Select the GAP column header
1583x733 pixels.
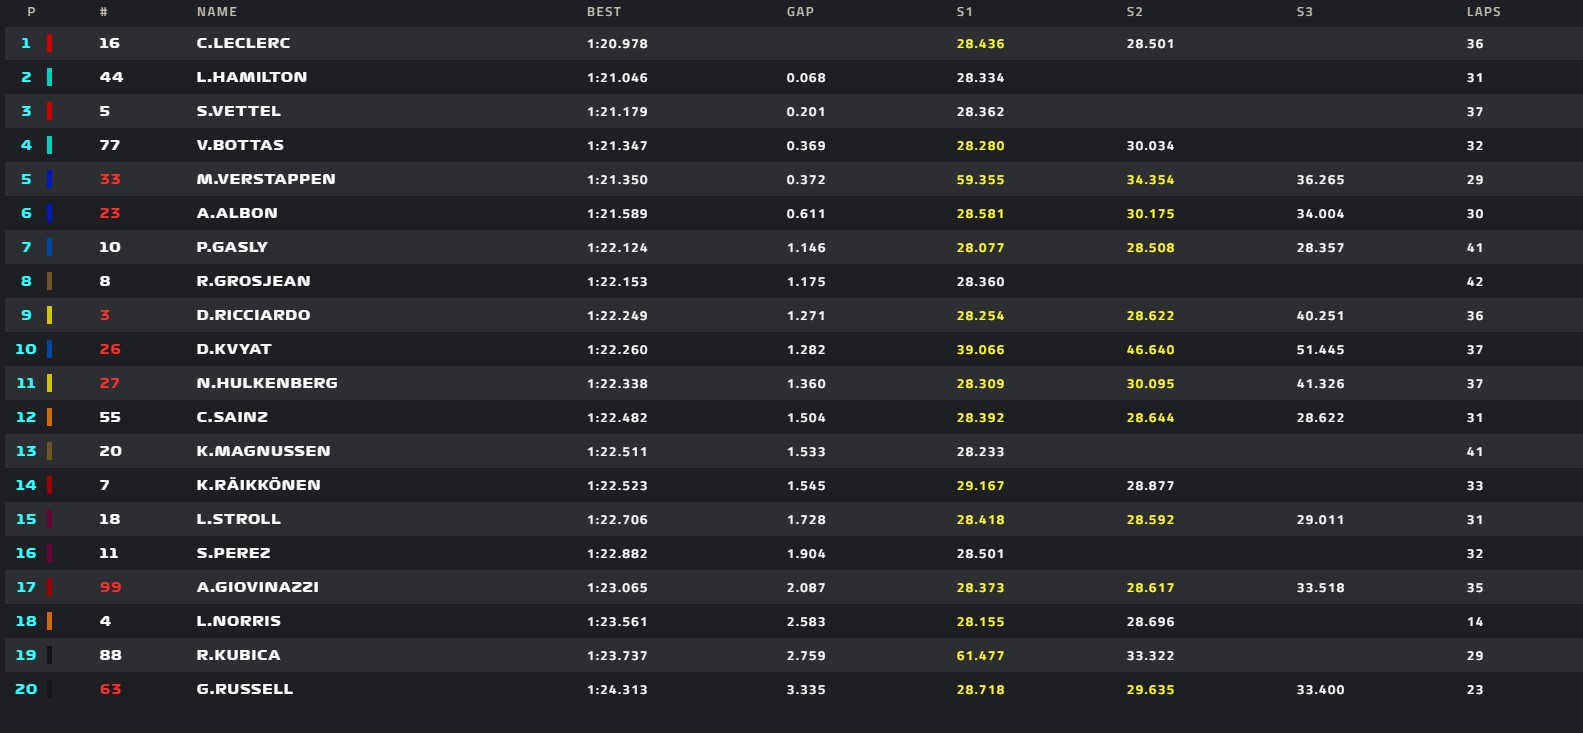[800, 12]
